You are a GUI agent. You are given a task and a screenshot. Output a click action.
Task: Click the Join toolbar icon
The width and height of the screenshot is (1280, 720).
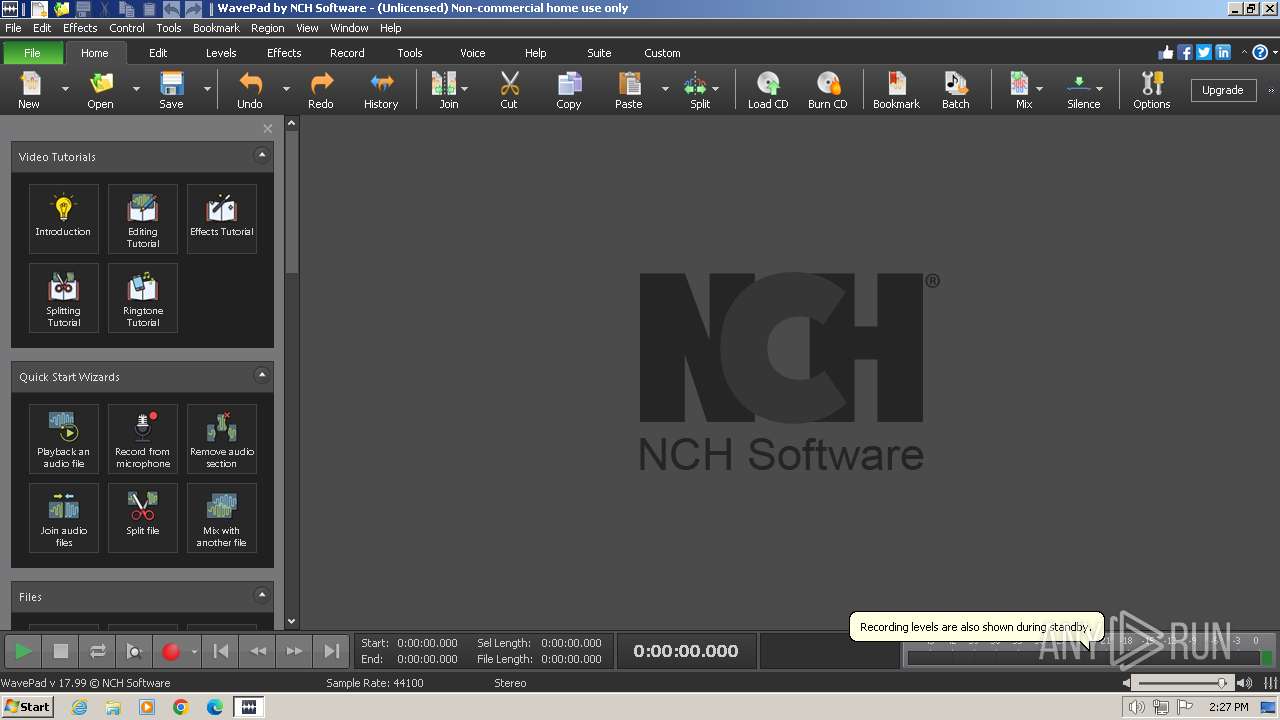444,89
